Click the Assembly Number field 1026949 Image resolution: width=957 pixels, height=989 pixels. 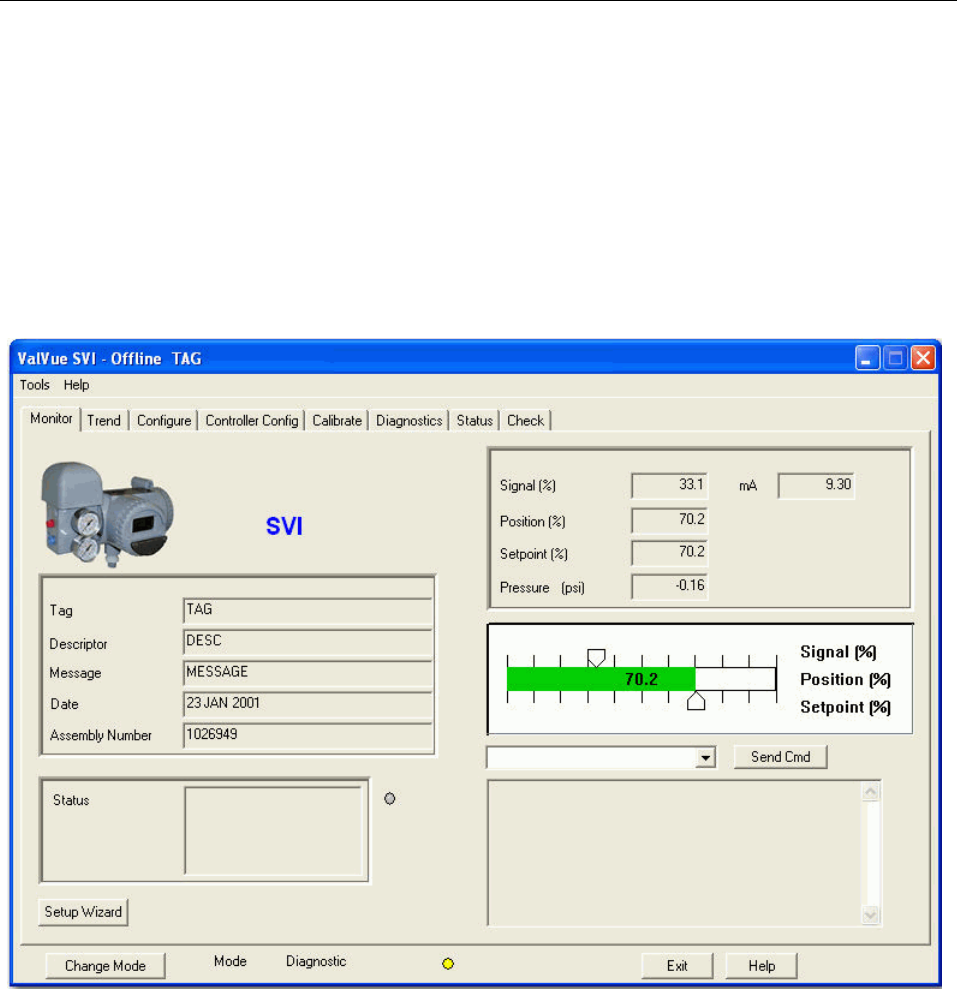308,735
